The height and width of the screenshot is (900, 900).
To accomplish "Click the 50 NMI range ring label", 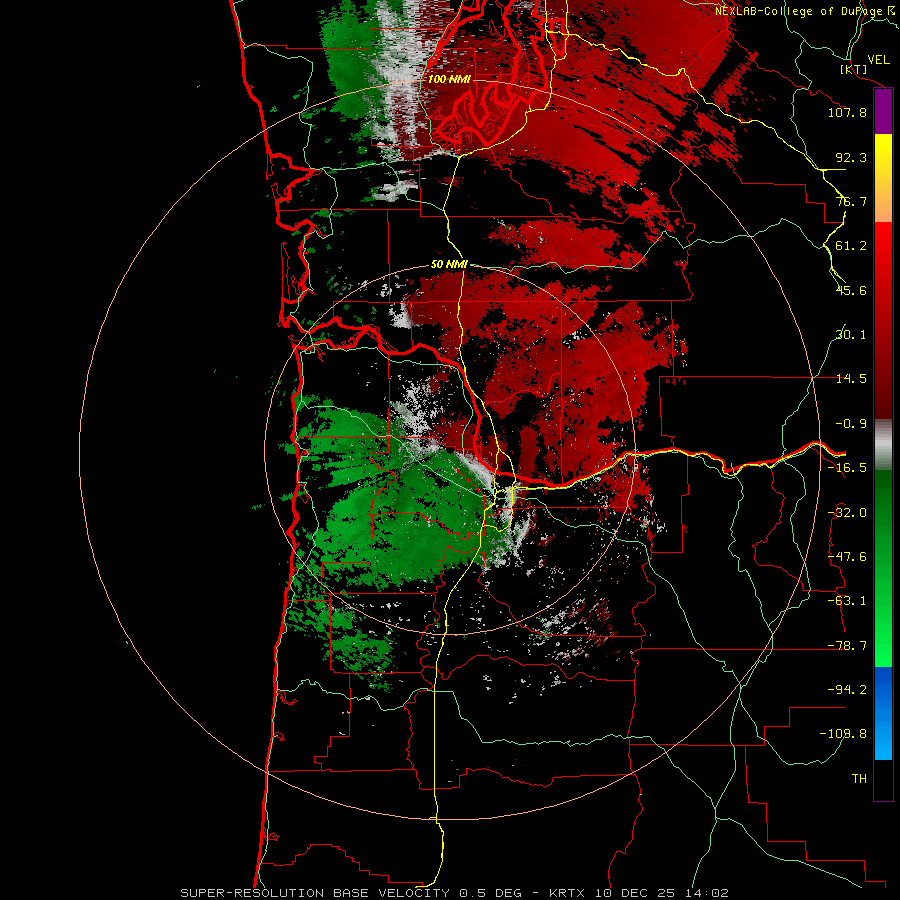I will point(449,264).
